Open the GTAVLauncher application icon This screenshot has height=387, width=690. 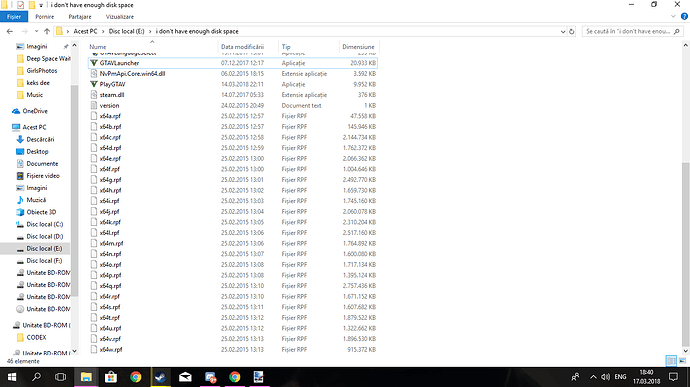94,63
